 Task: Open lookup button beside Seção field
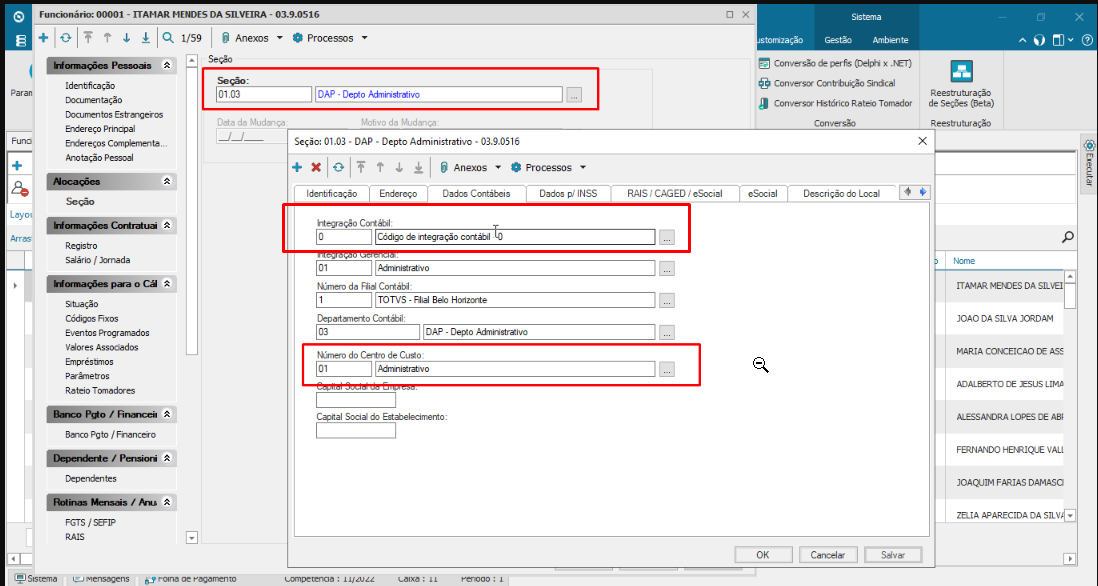click(574, 95)
